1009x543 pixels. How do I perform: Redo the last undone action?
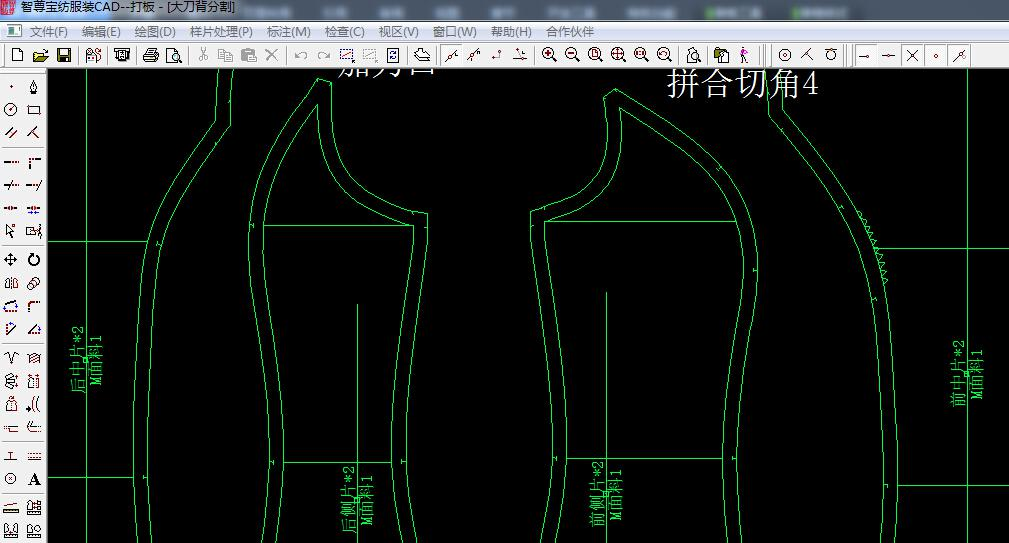(324, 55)
